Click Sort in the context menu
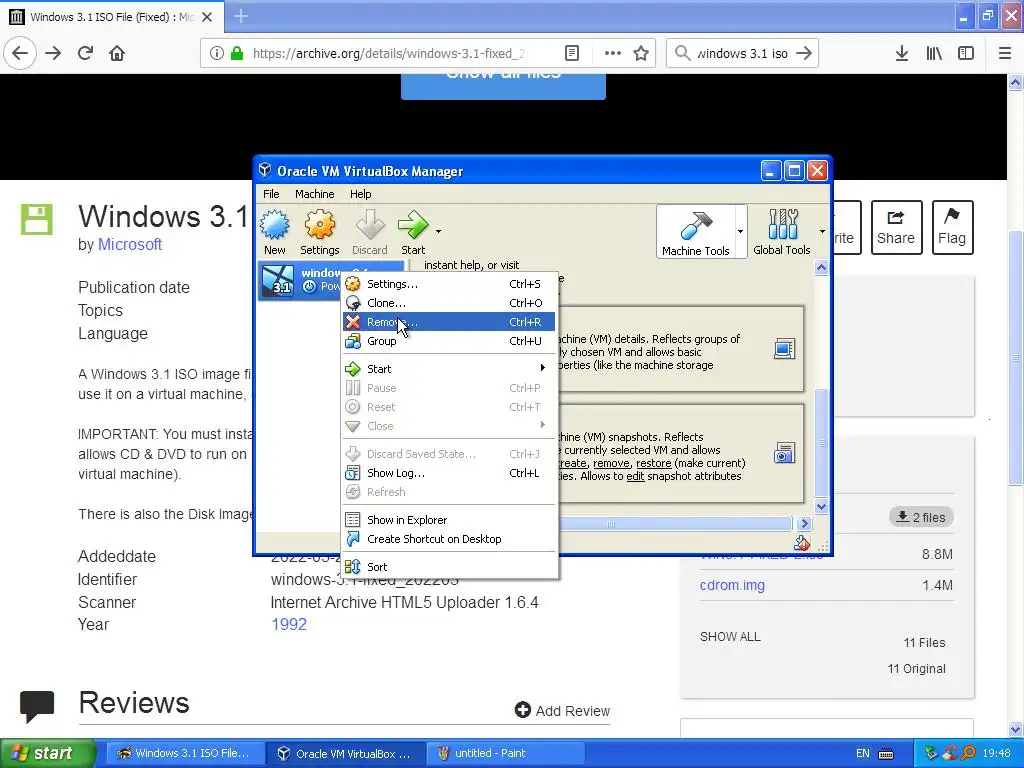Image resolution: width=1024 pixels, height=768 pixels. (449, 567)
